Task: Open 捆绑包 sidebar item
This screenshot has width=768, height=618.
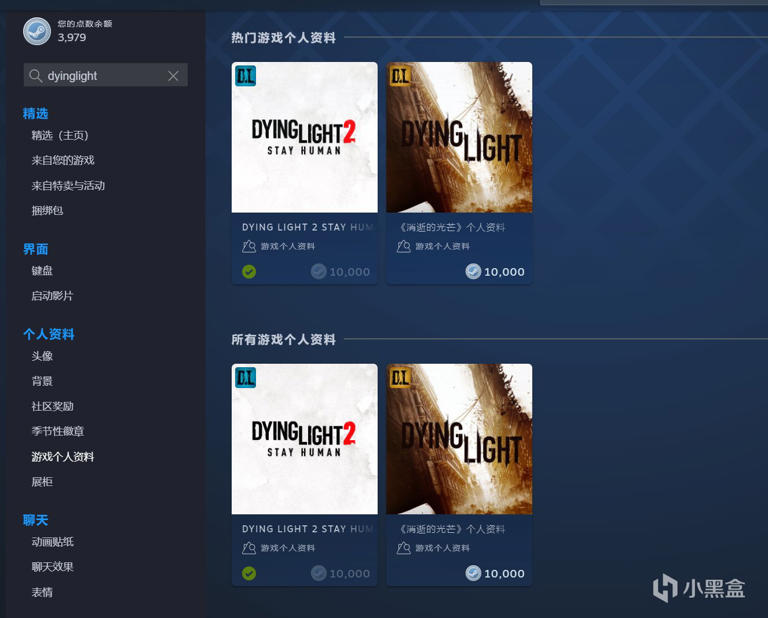Action: (48, 211)
